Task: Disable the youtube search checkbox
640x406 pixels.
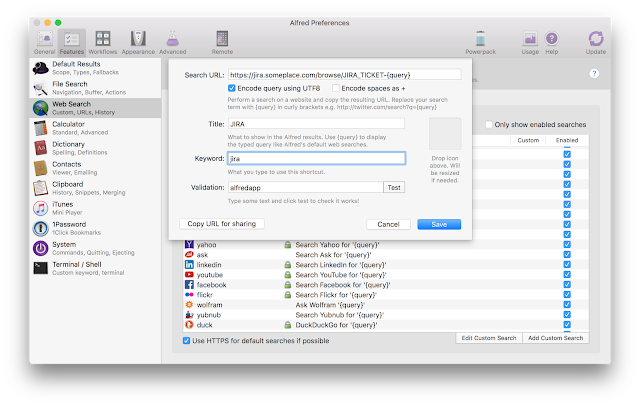Action: tap(567, 275)
